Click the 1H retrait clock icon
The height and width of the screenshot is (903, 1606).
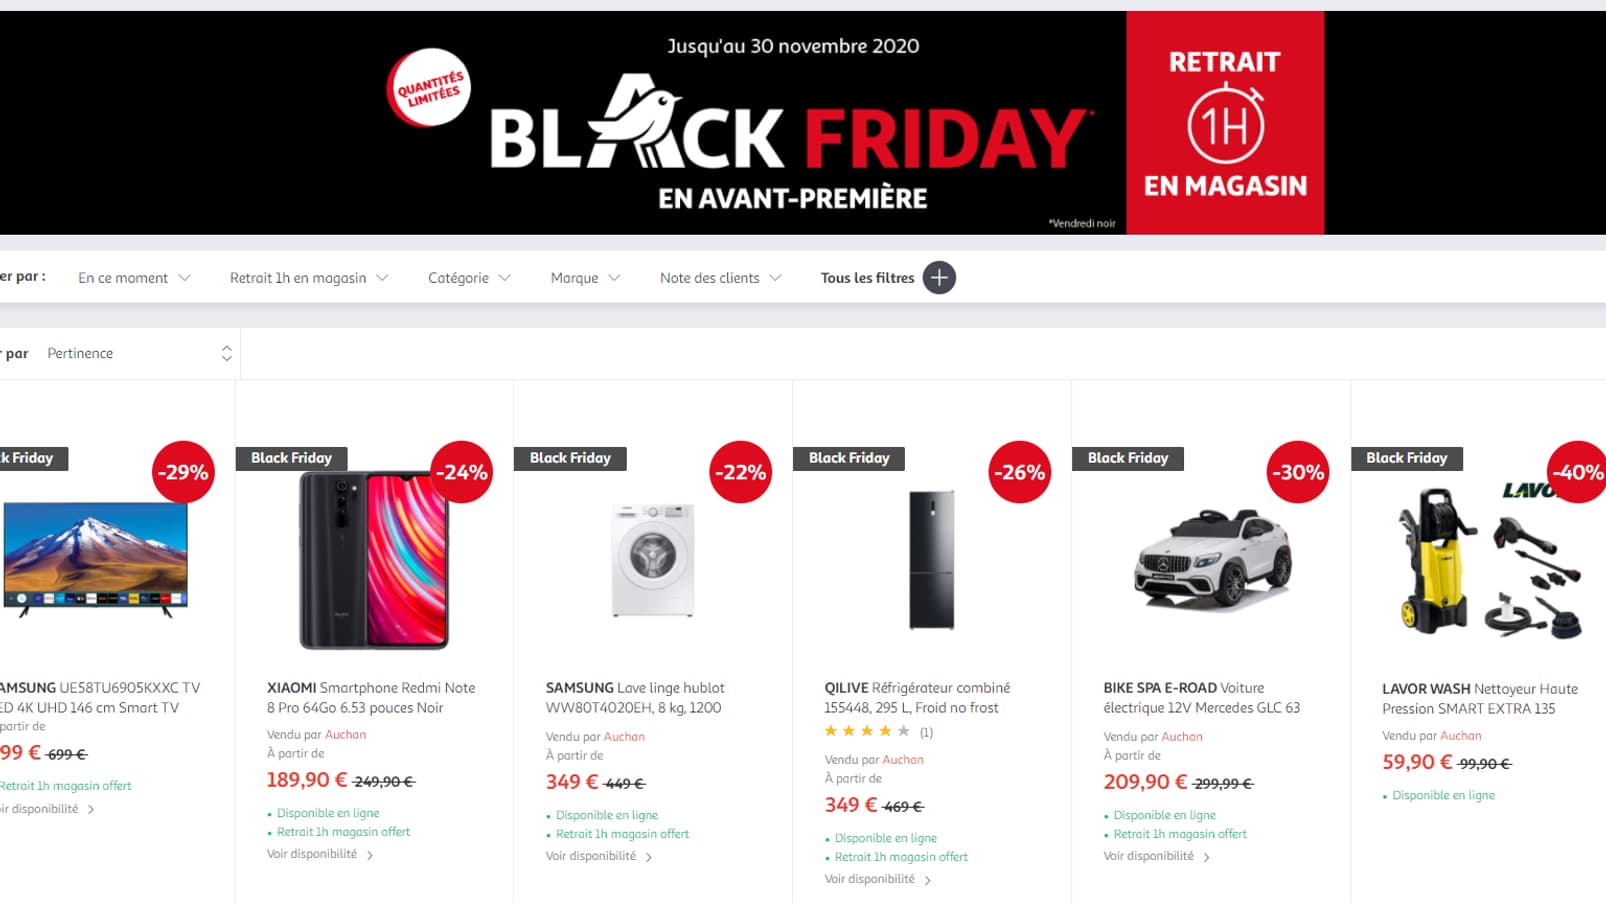click(x=1225, y=125)
